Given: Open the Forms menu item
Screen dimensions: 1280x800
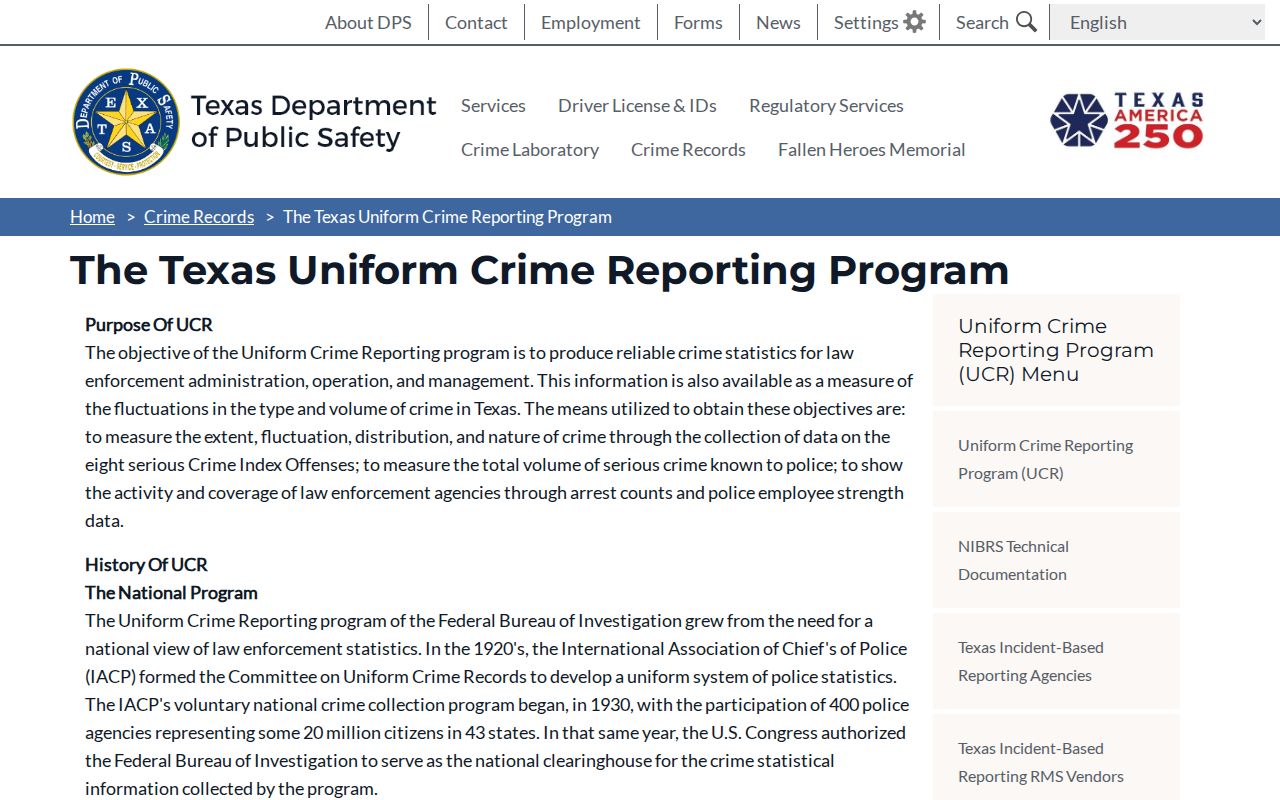Looking at the screenshot, I should point(698,22).
